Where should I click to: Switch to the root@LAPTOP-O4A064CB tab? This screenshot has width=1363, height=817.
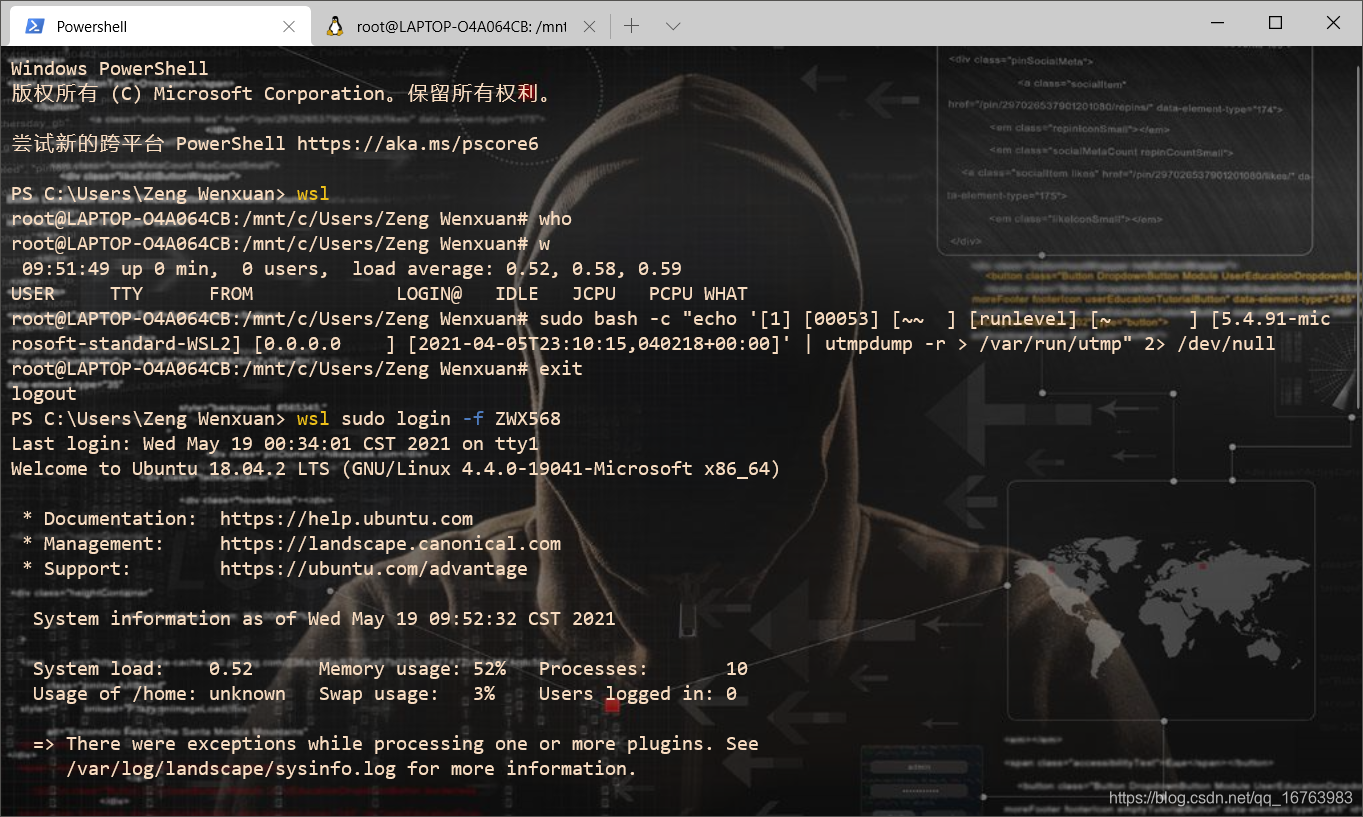click(460, 27)
